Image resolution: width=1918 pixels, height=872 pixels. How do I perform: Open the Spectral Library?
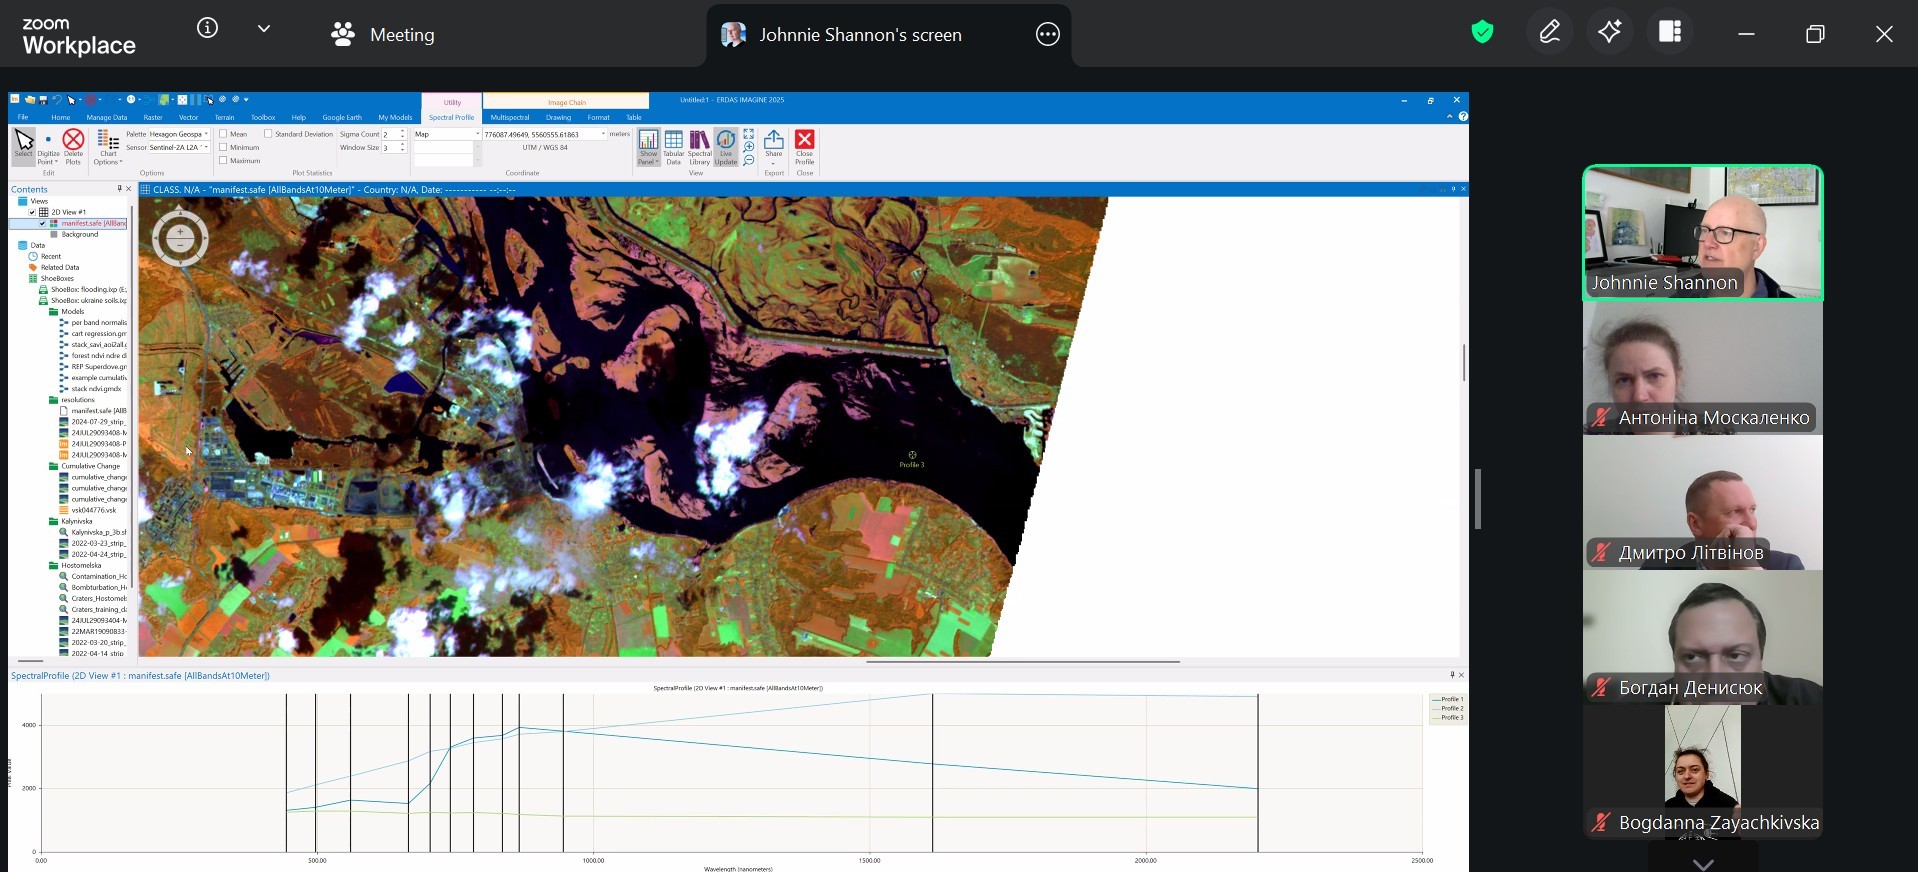700,147
